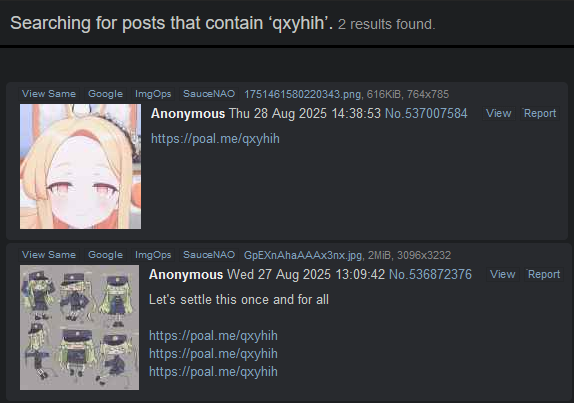The height and width of the screenshot is (403, 574).
Task: Open Google image search for second post
Action: tap(105, 255)
